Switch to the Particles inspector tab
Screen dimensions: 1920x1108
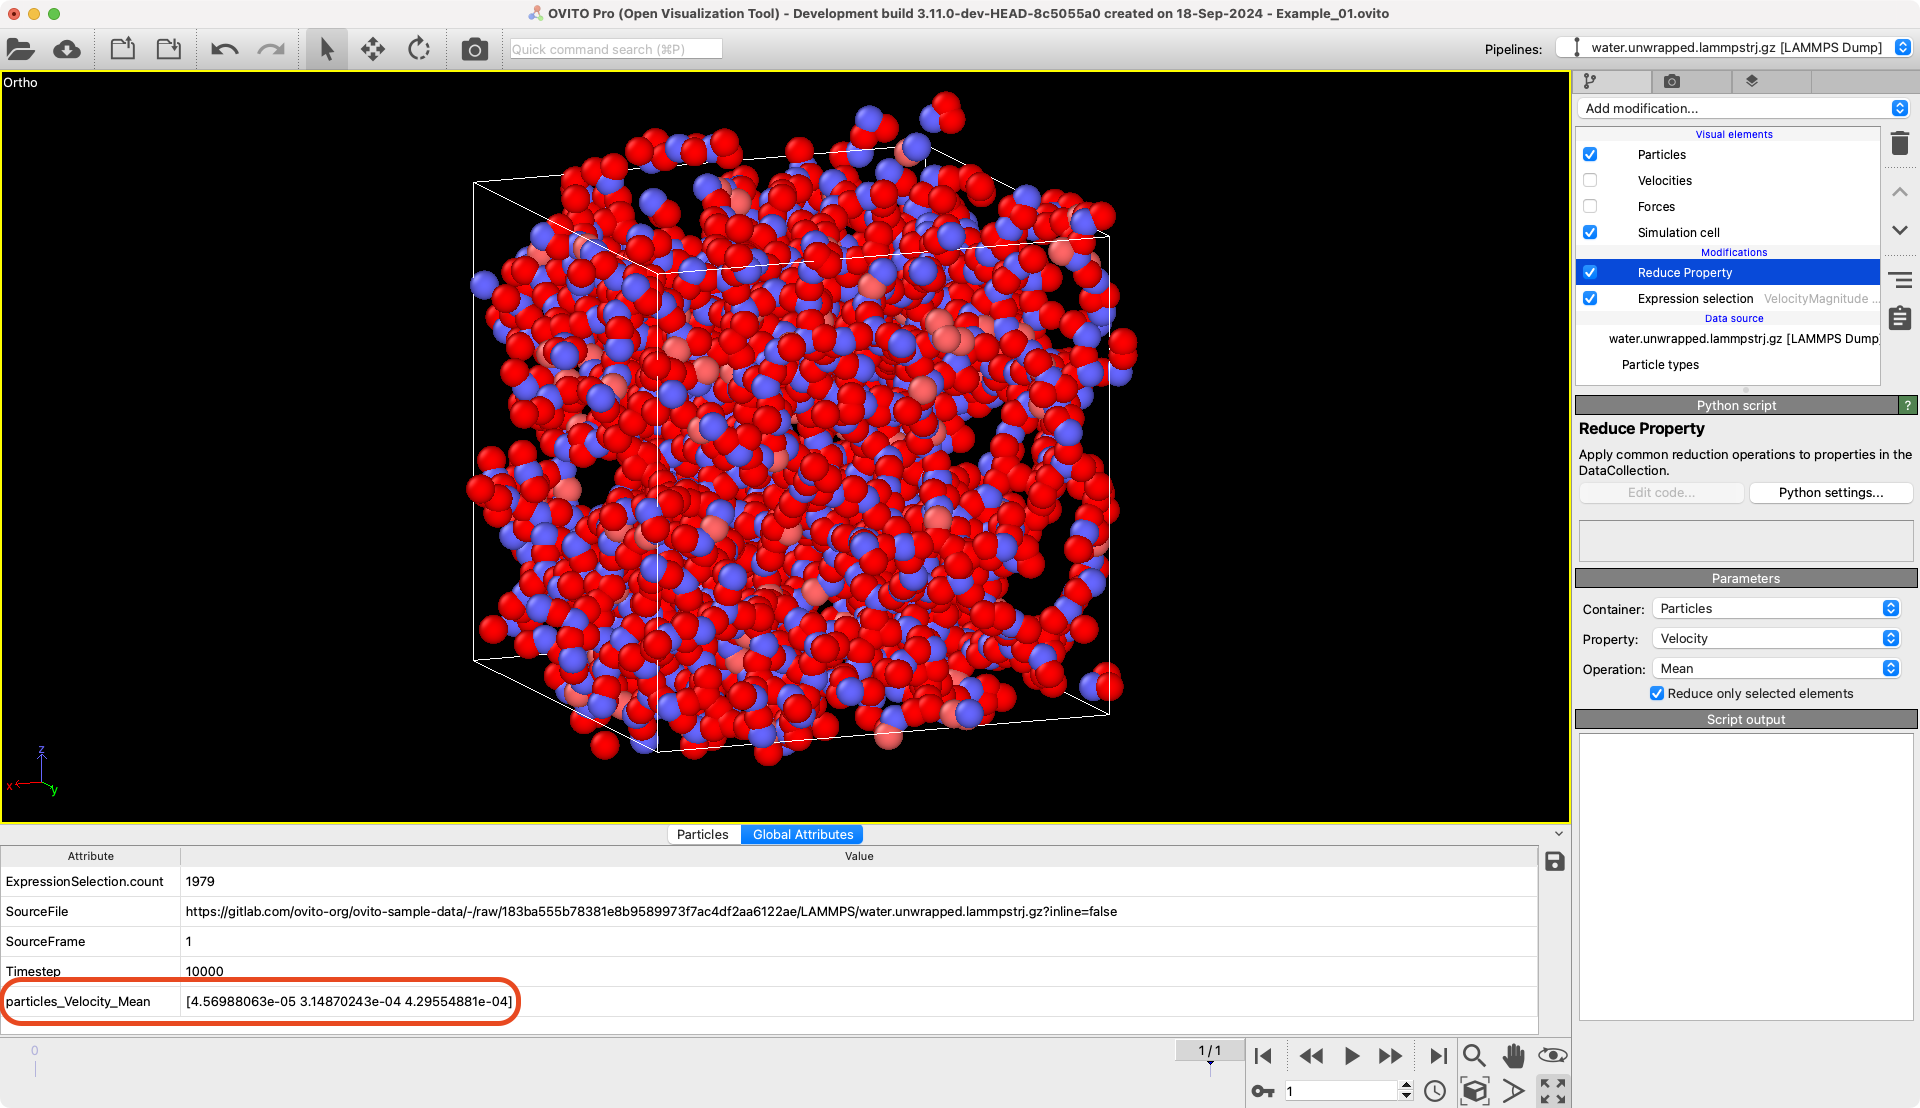click(702, 835)
